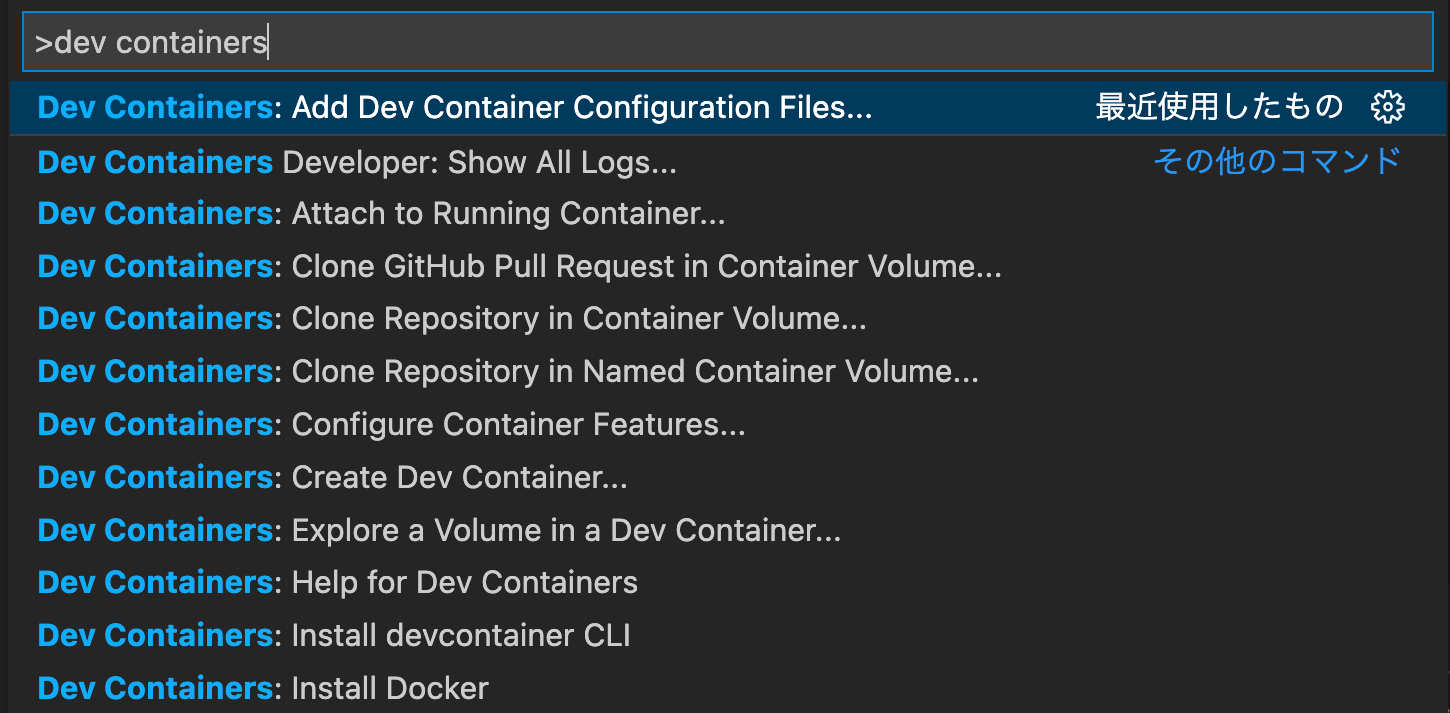The width and height of the screenshot is (1450, 713).
Task: Click the Dev Containers prefix on Install Docker row
Action: click(154, 688)
